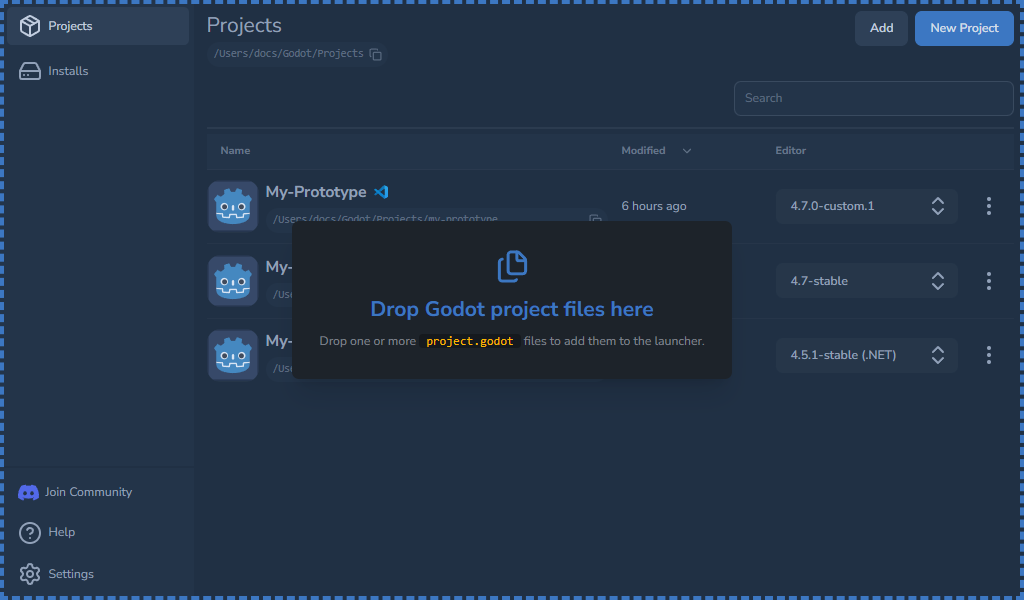Open the Help page
Image resolution: width=1024 pixels, height=600 pixels.
[47, 532]
